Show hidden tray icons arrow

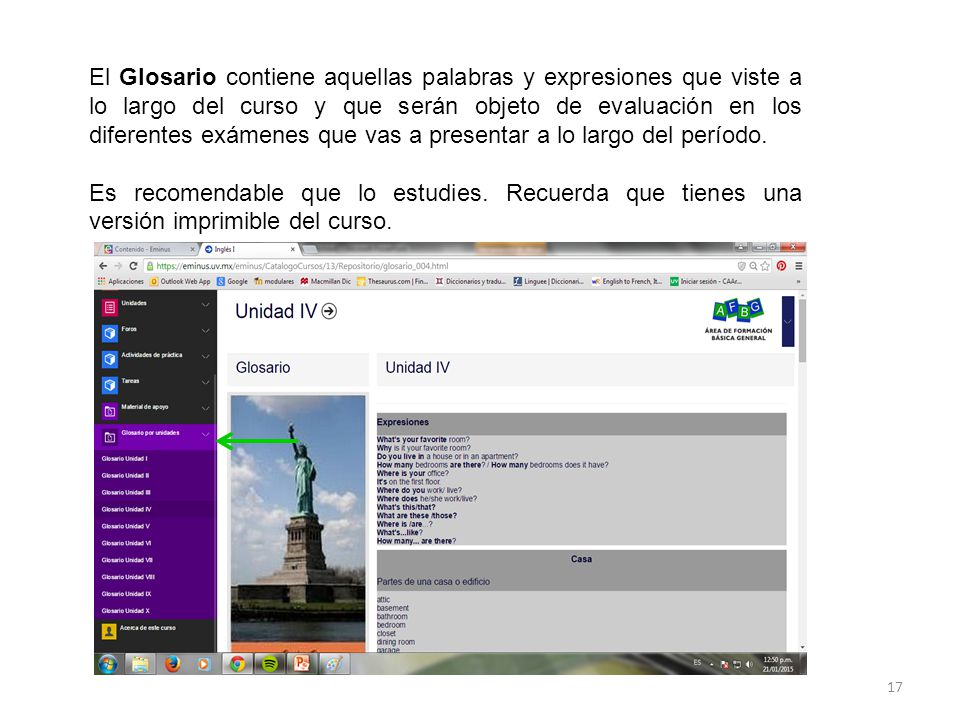pos(711,665)
